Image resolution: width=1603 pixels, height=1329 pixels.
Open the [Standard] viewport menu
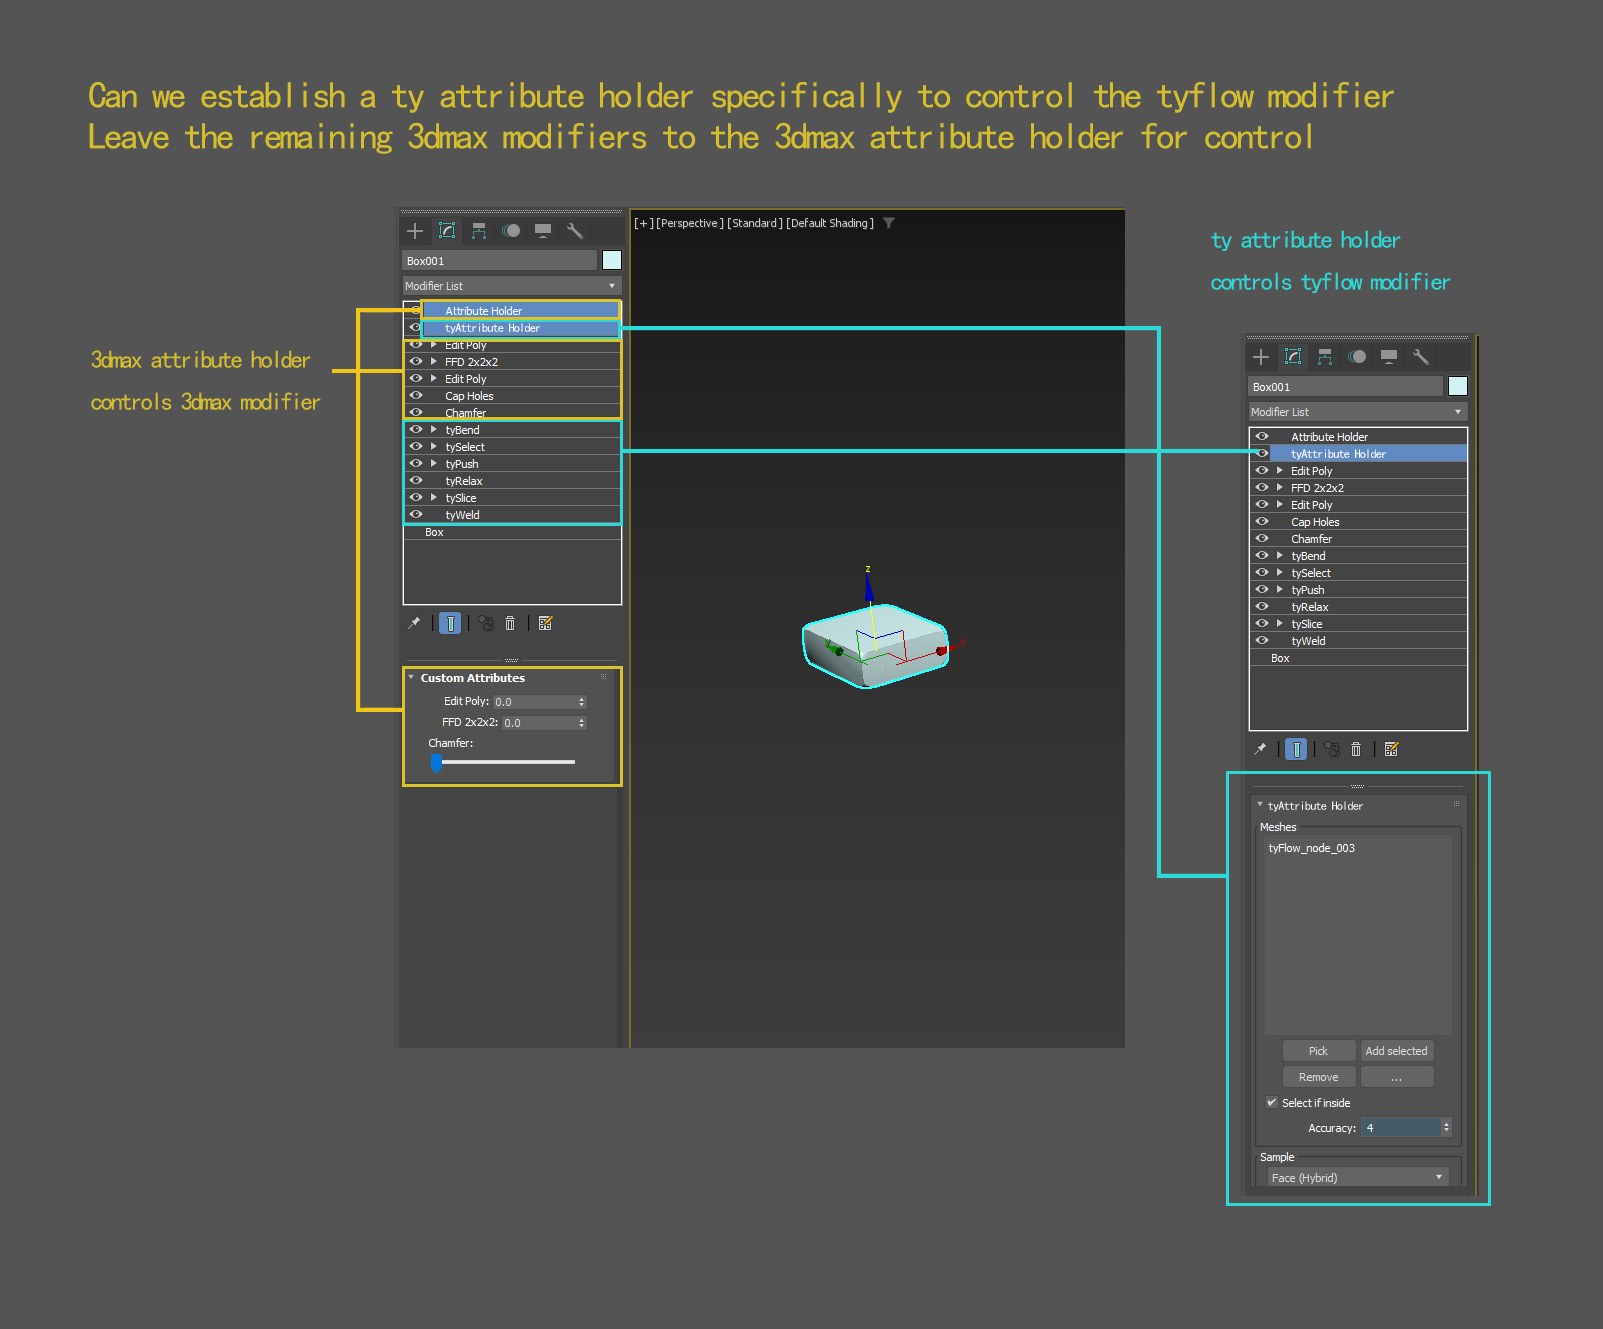(755, 223)
